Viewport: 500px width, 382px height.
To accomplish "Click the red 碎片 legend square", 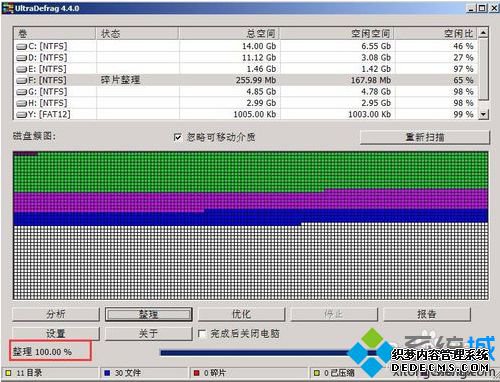I will click(197, 373).
